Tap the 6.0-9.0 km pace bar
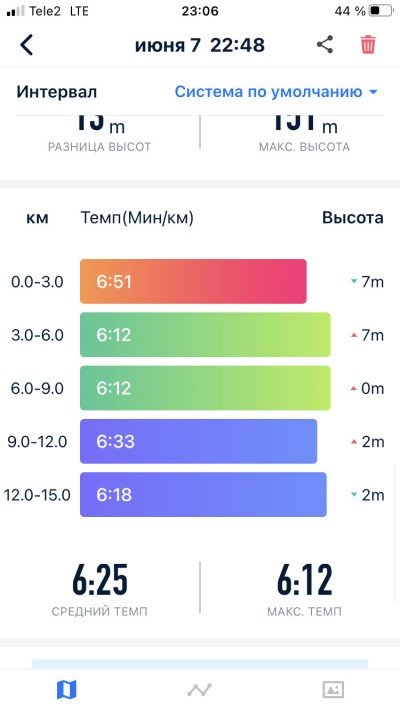Screen dimensions: 400x711 click(x=205, y=388)
